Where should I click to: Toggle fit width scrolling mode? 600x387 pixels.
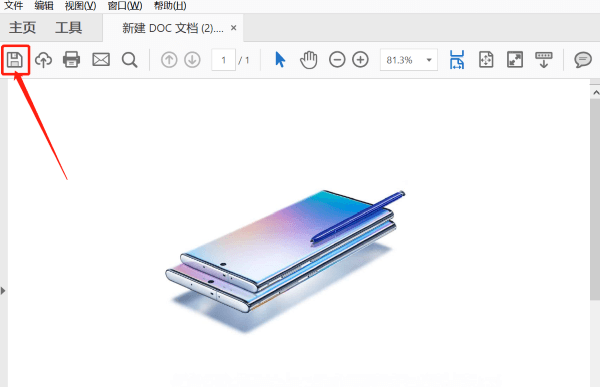click(457, 60)
